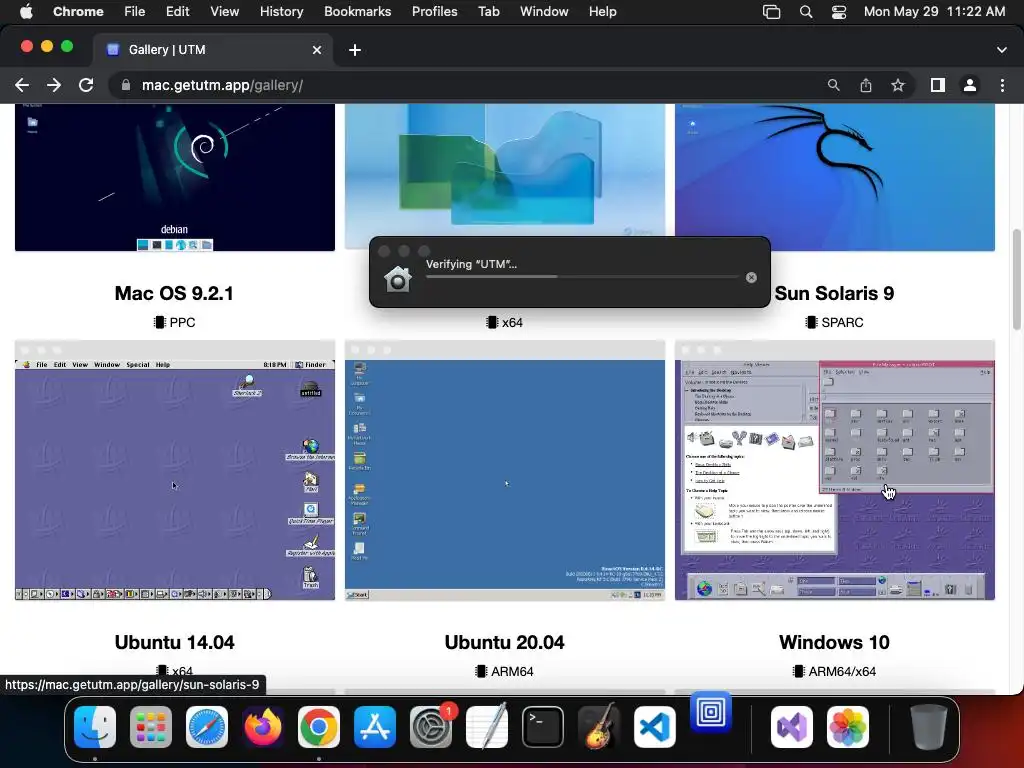Expand the tab search chevron
Image resolution: width=1024 pixels, height=768 pixels.
[1002, 50]
